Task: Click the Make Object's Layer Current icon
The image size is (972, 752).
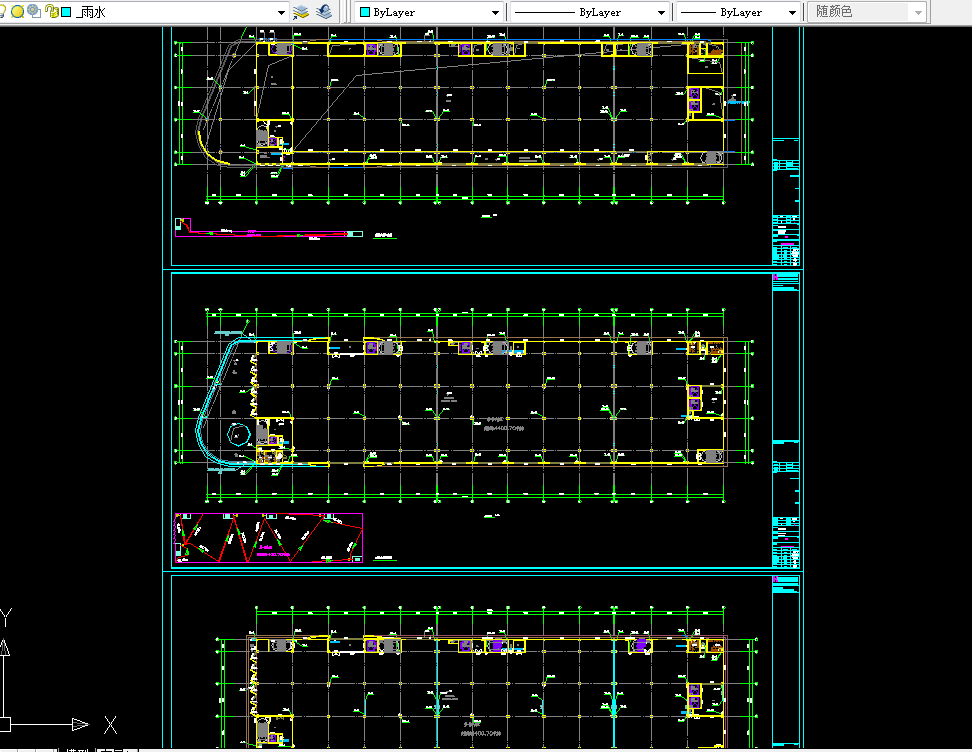Action: click(301, 12)
